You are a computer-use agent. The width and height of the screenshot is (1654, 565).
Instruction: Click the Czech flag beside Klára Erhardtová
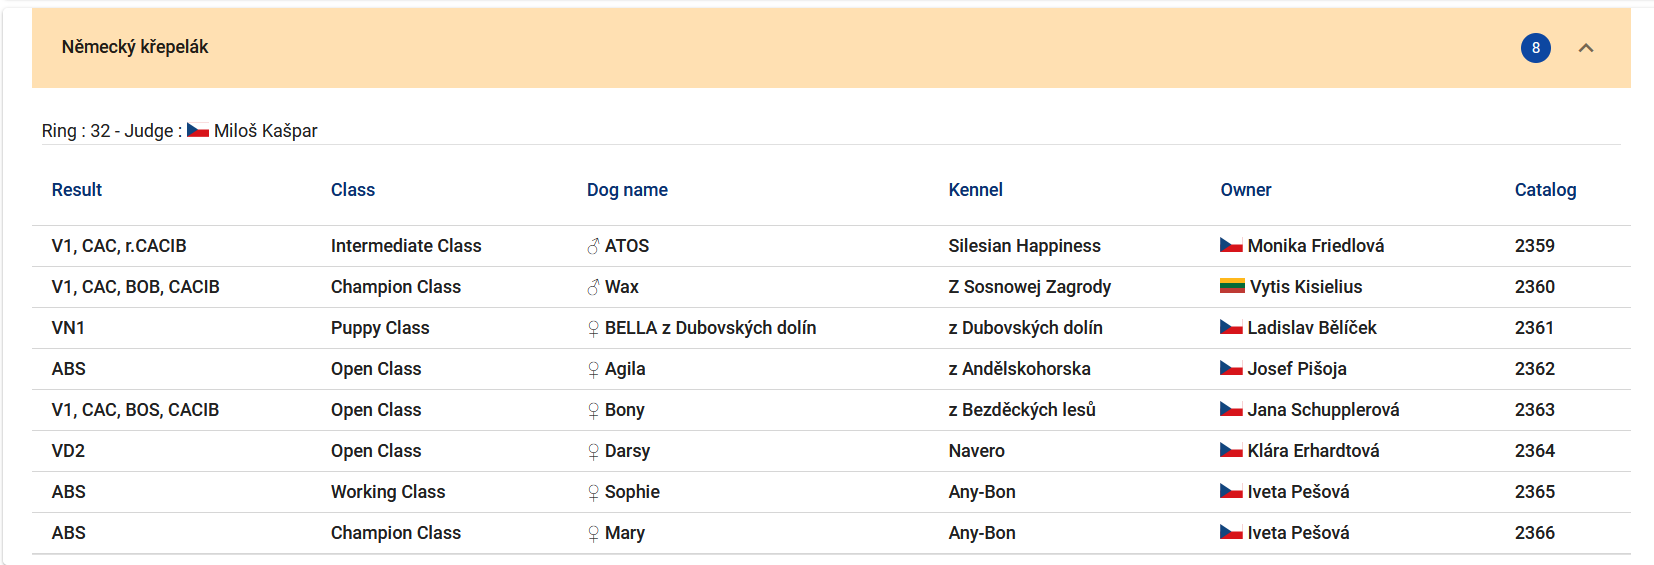pyautogui.click(x=1231, y=450)
